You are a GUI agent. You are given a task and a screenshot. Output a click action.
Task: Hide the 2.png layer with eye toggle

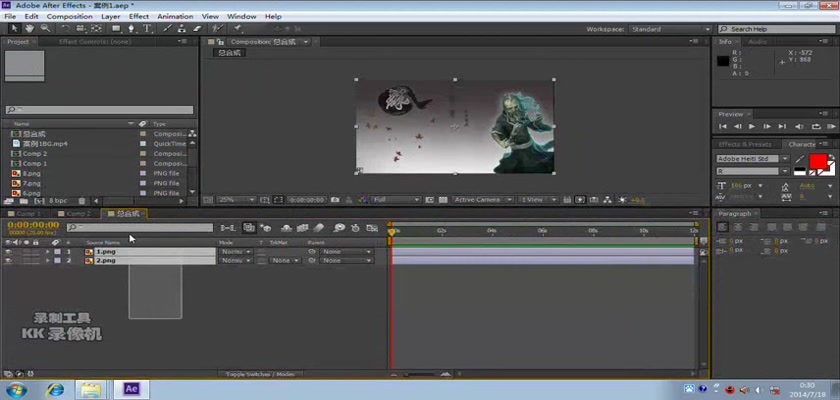coord(8,261)
